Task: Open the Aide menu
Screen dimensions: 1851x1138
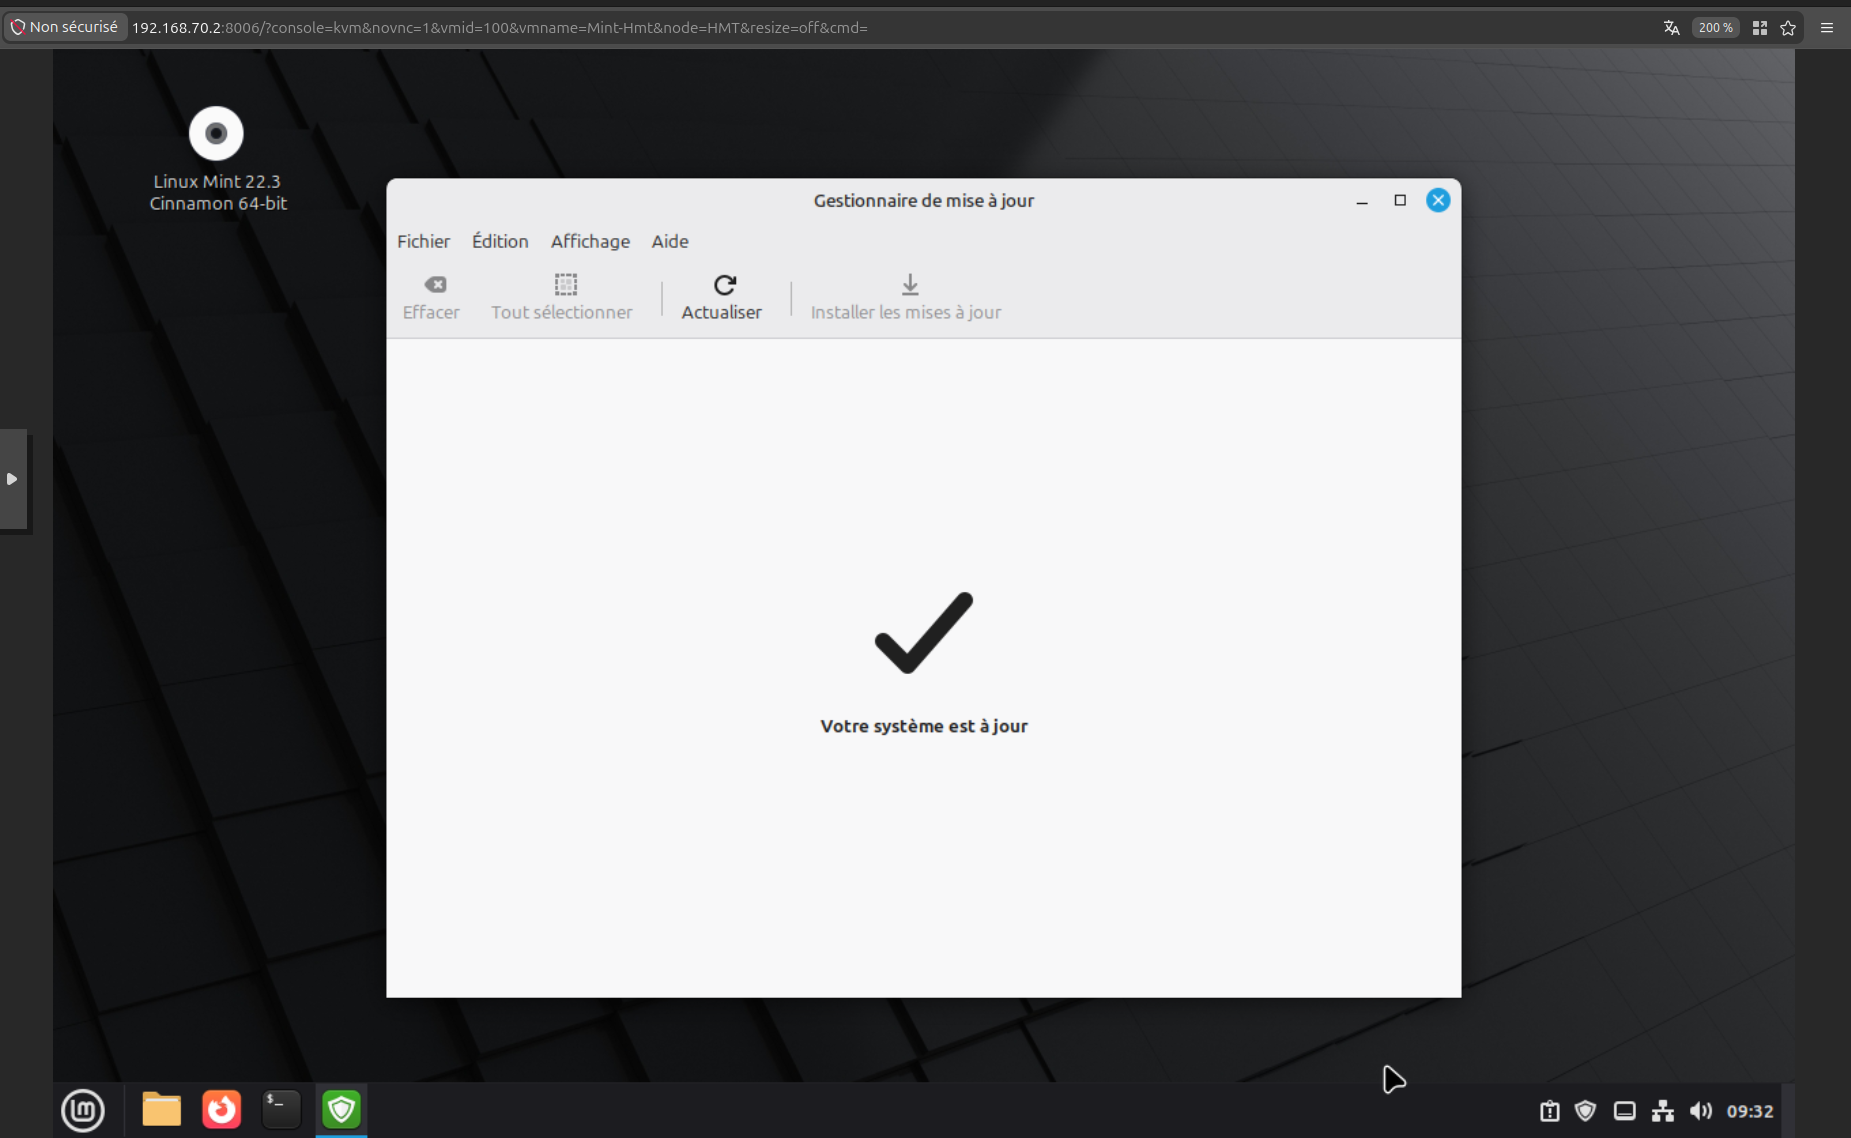Action: pyautogui.click(x=670, y=241)
